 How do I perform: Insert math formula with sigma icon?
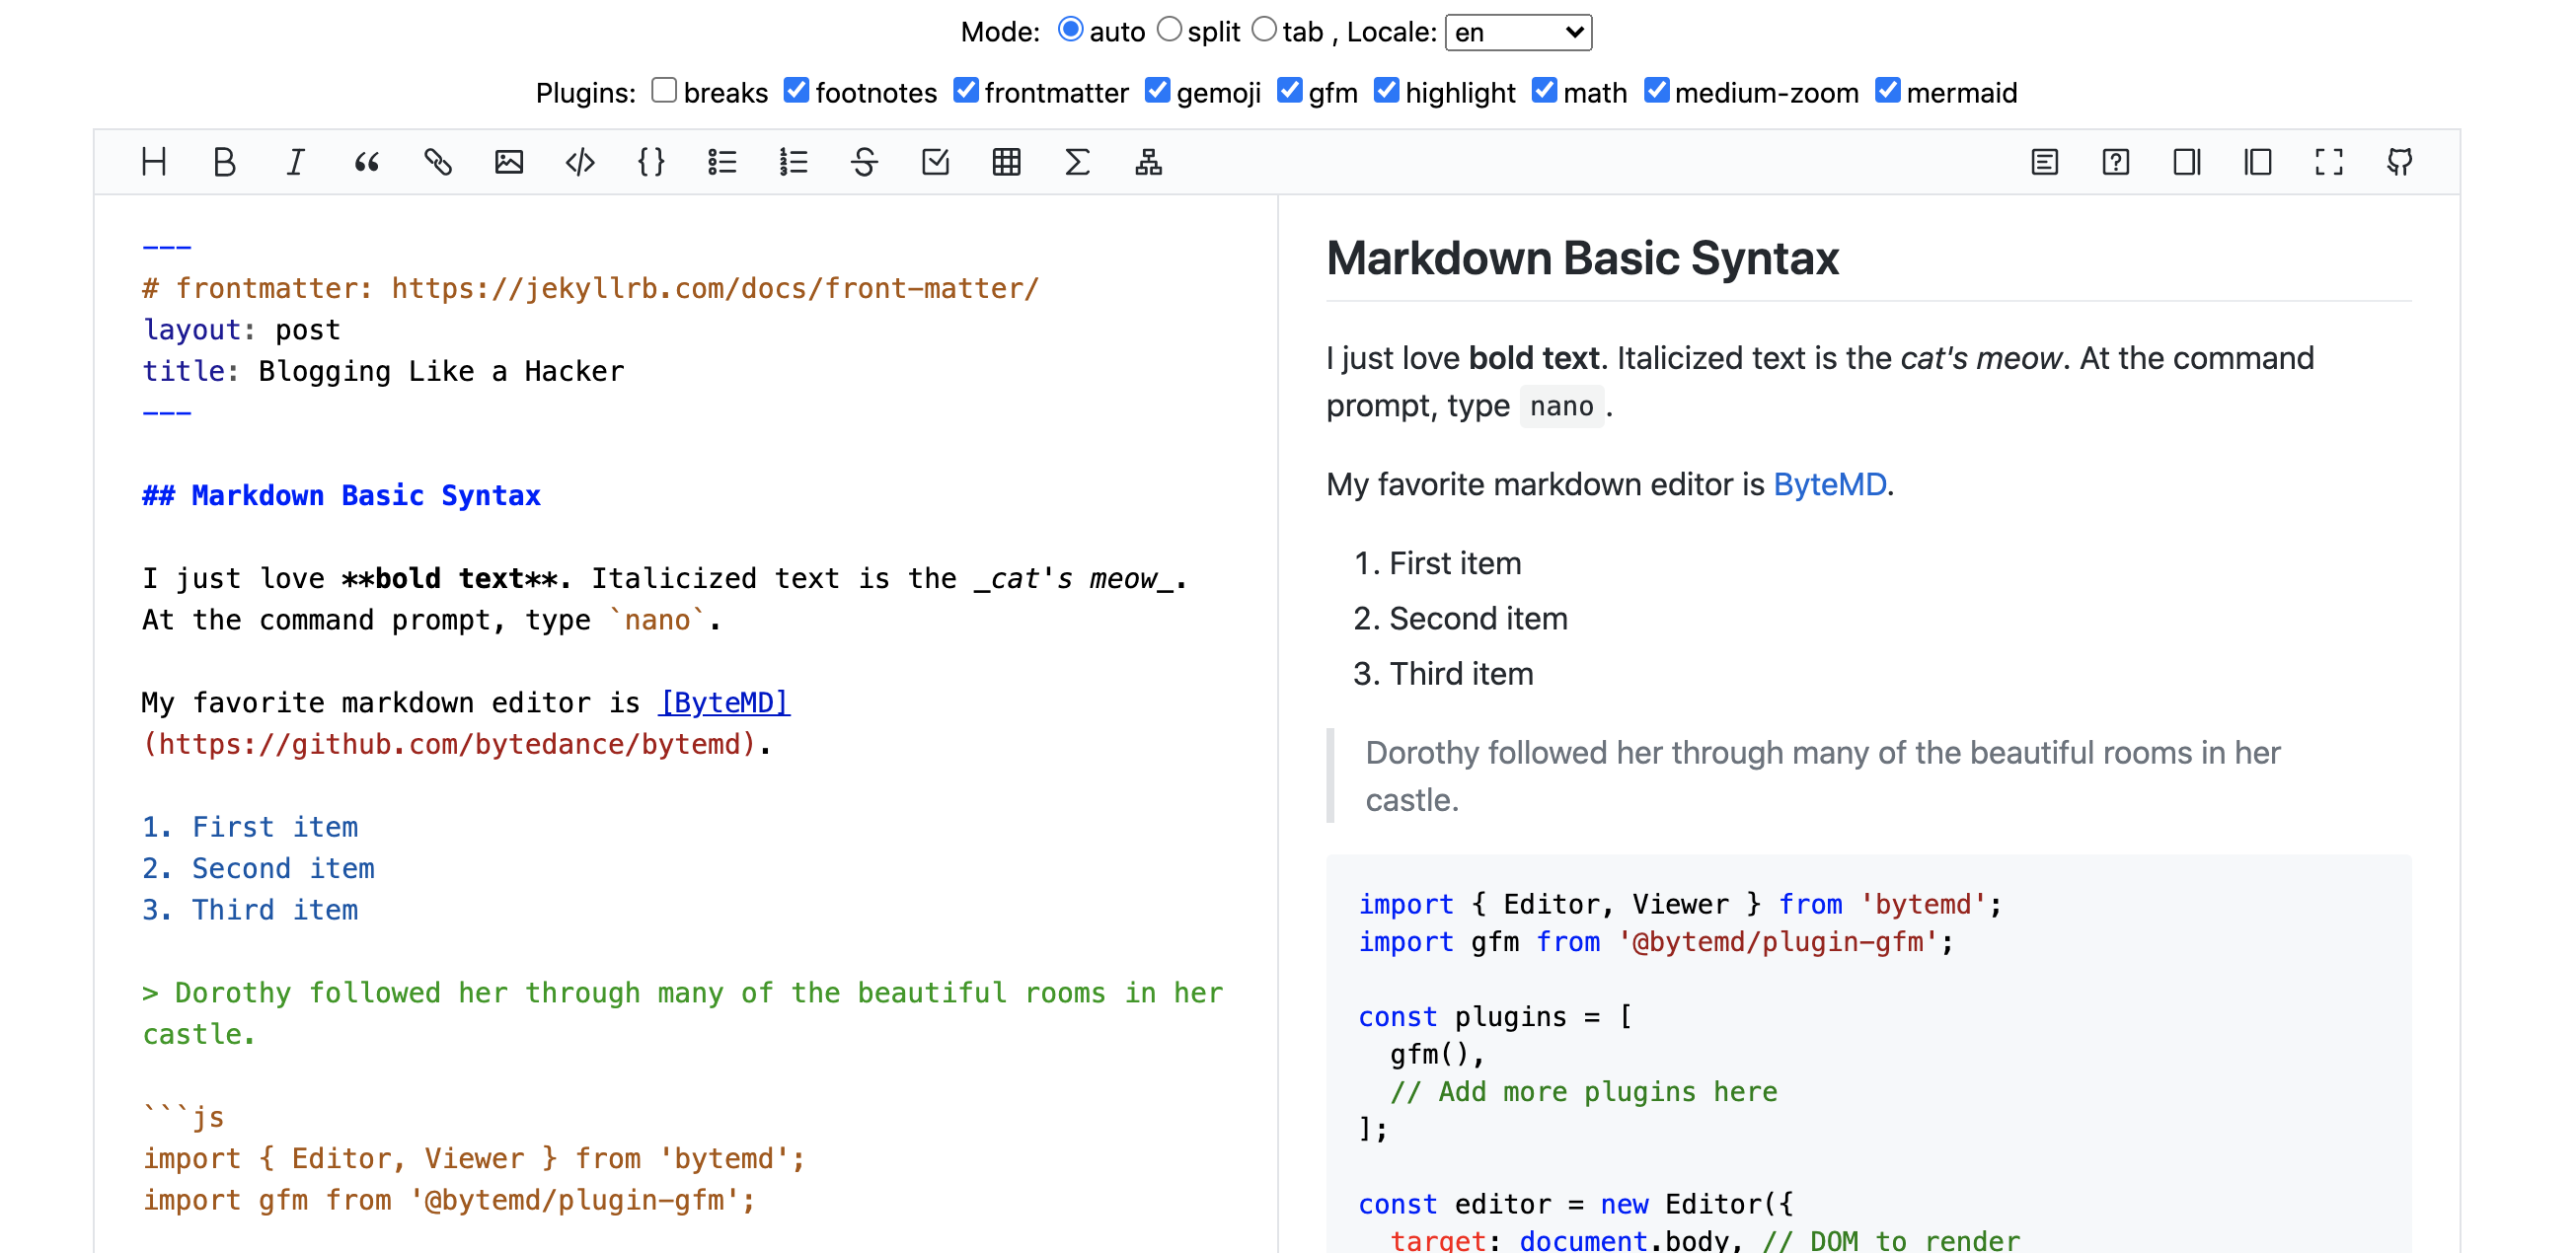(1077, 162)
